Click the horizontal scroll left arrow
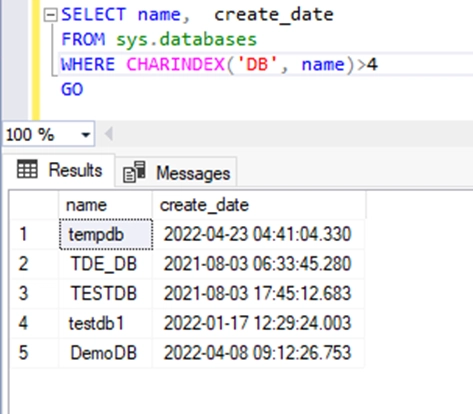The height and width of the screenshot is (414, 473). [108, 134]
